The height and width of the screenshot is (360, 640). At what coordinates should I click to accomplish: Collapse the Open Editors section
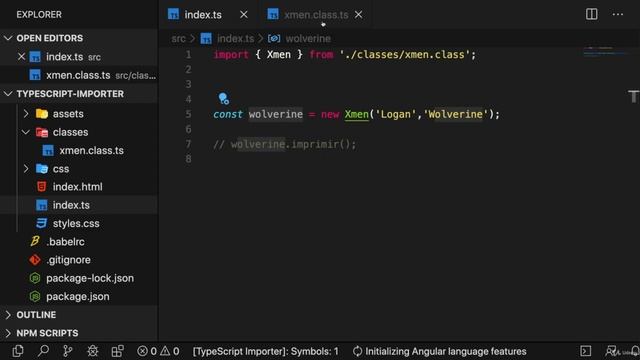click(x=8, y=38)
